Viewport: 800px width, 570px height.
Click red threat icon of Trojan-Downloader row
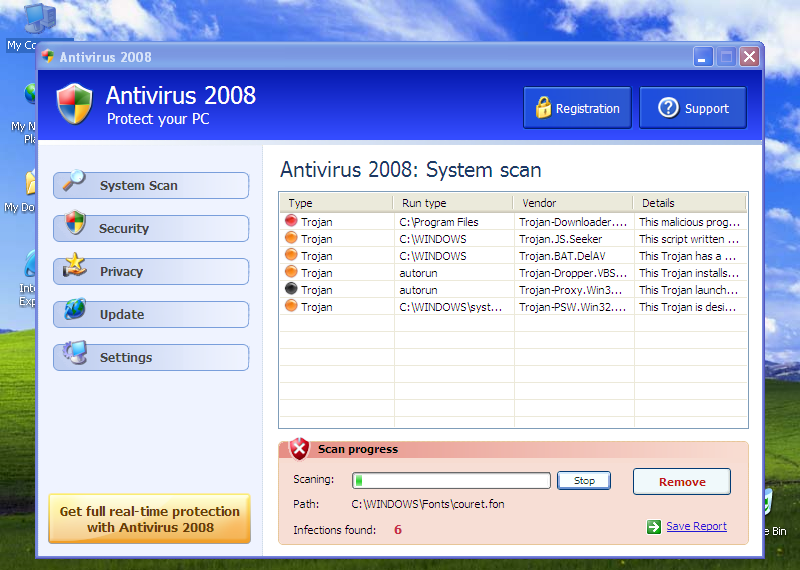point(291,220)
